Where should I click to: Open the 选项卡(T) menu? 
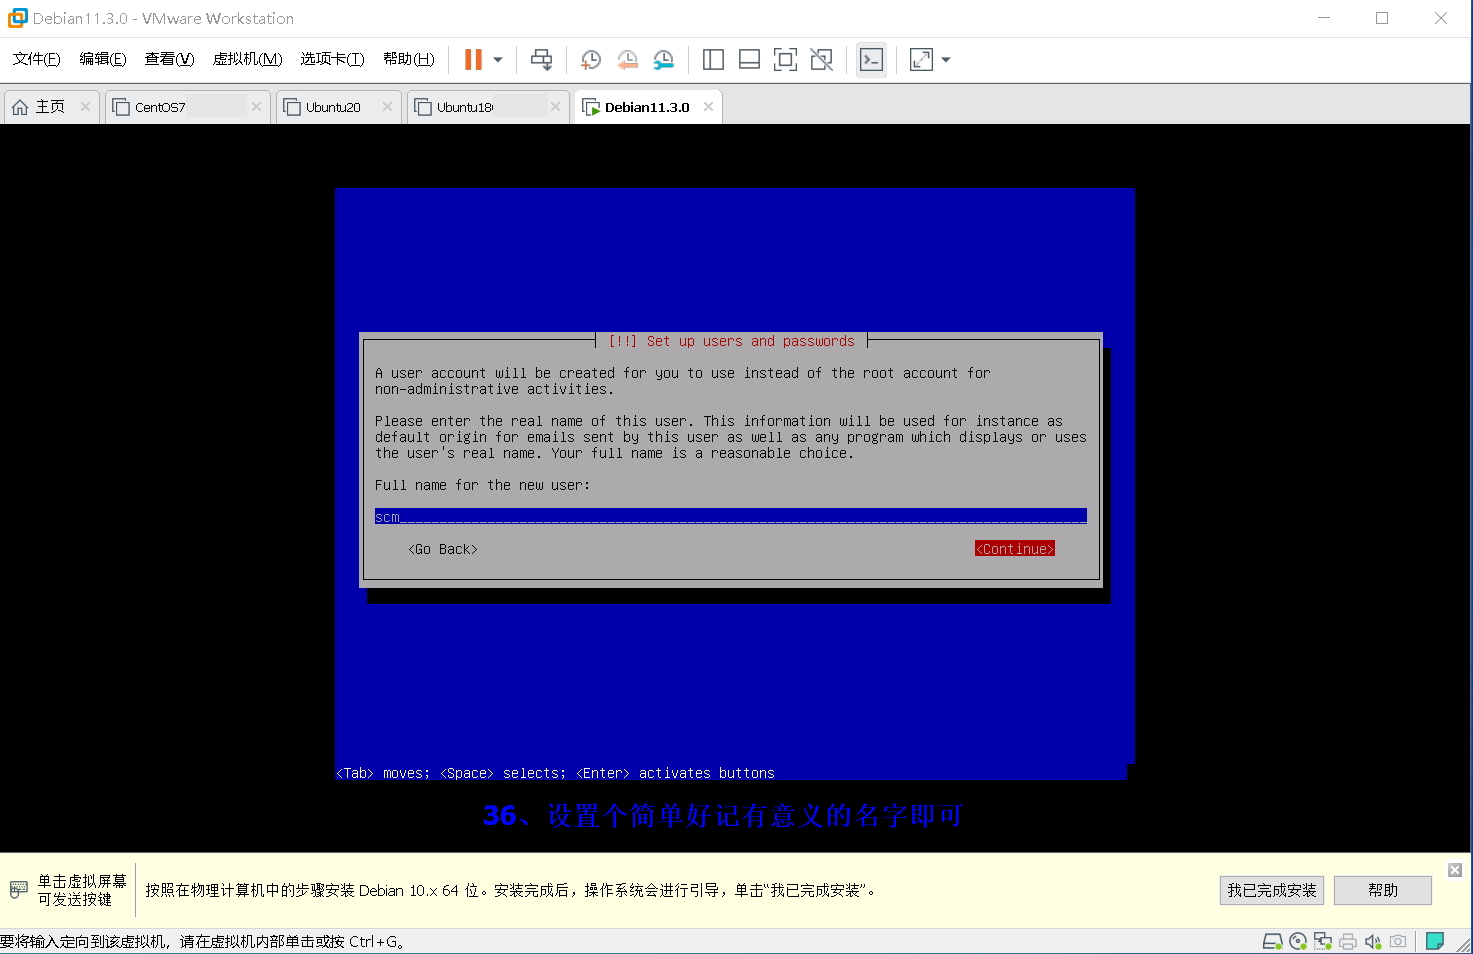332,59
